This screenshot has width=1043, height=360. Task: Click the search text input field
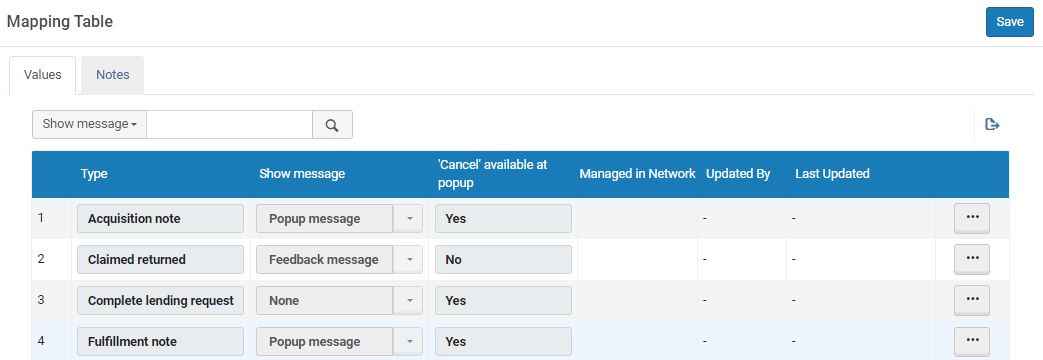coord(229,124)
